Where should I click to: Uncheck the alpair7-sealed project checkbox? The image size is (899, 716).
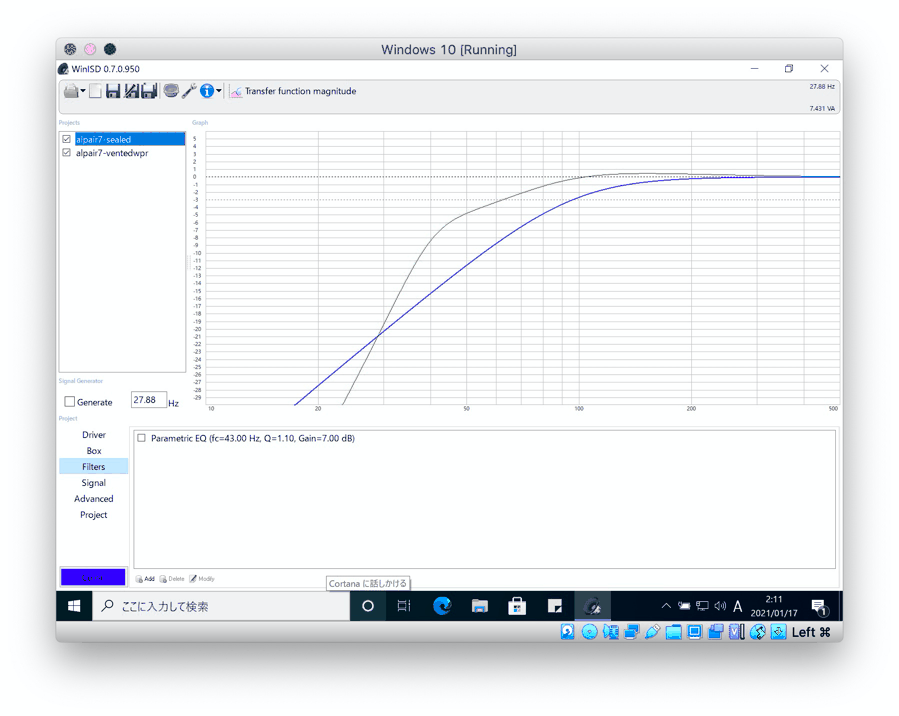pyautogui.click(x=67, y=139)
